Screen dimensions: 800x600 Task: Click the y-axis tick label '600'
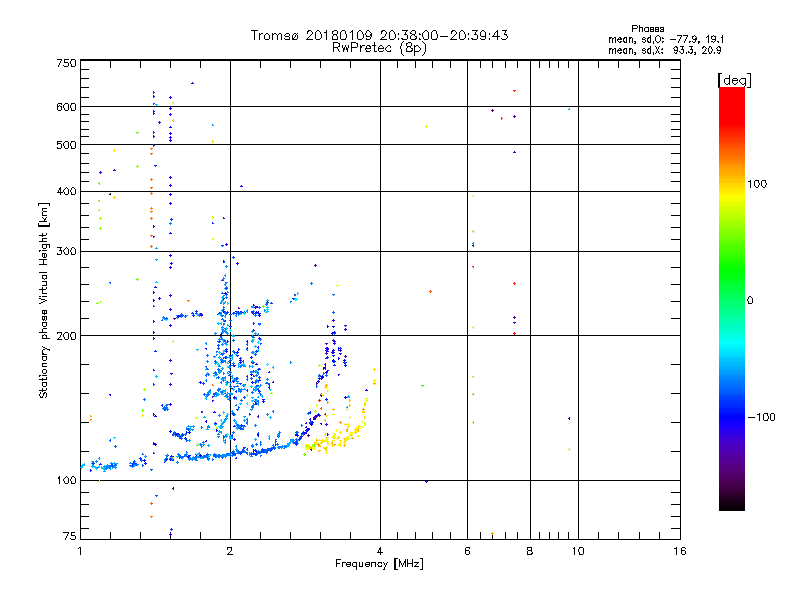click(x=66, y=107)
